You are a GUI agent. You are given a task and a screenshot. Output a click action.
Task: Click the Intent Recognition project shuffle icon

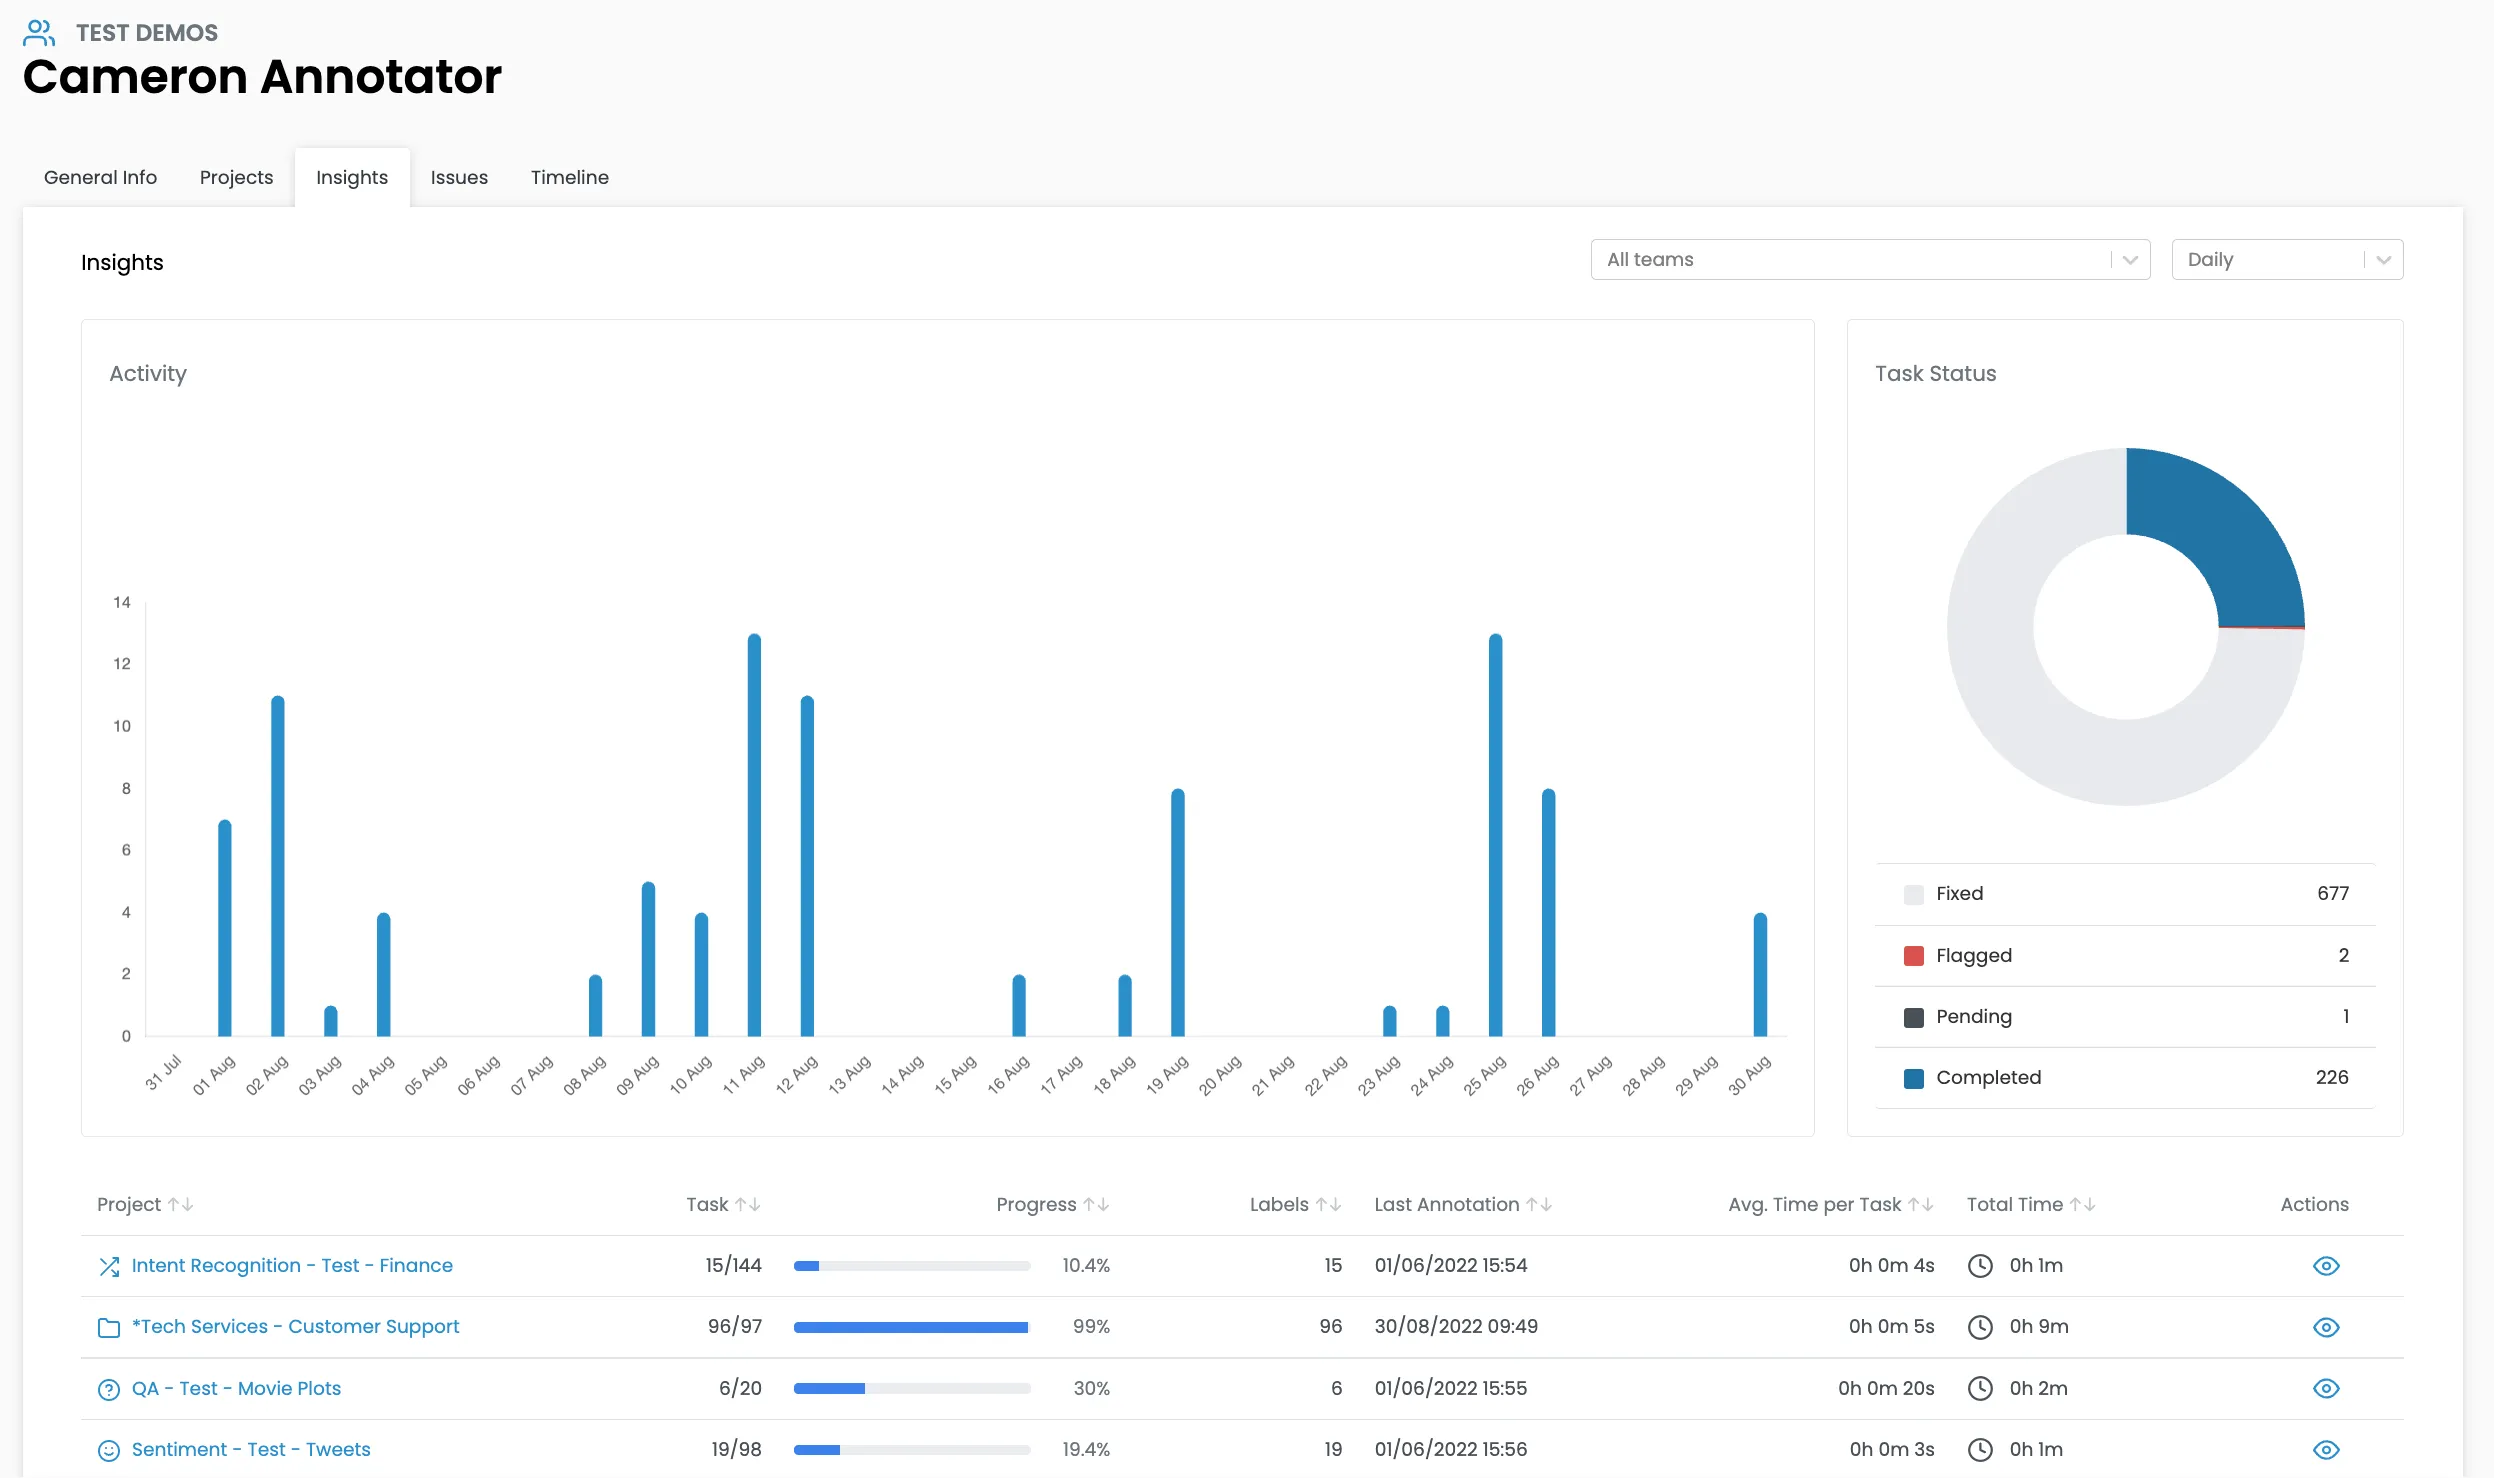(109, 1266)
